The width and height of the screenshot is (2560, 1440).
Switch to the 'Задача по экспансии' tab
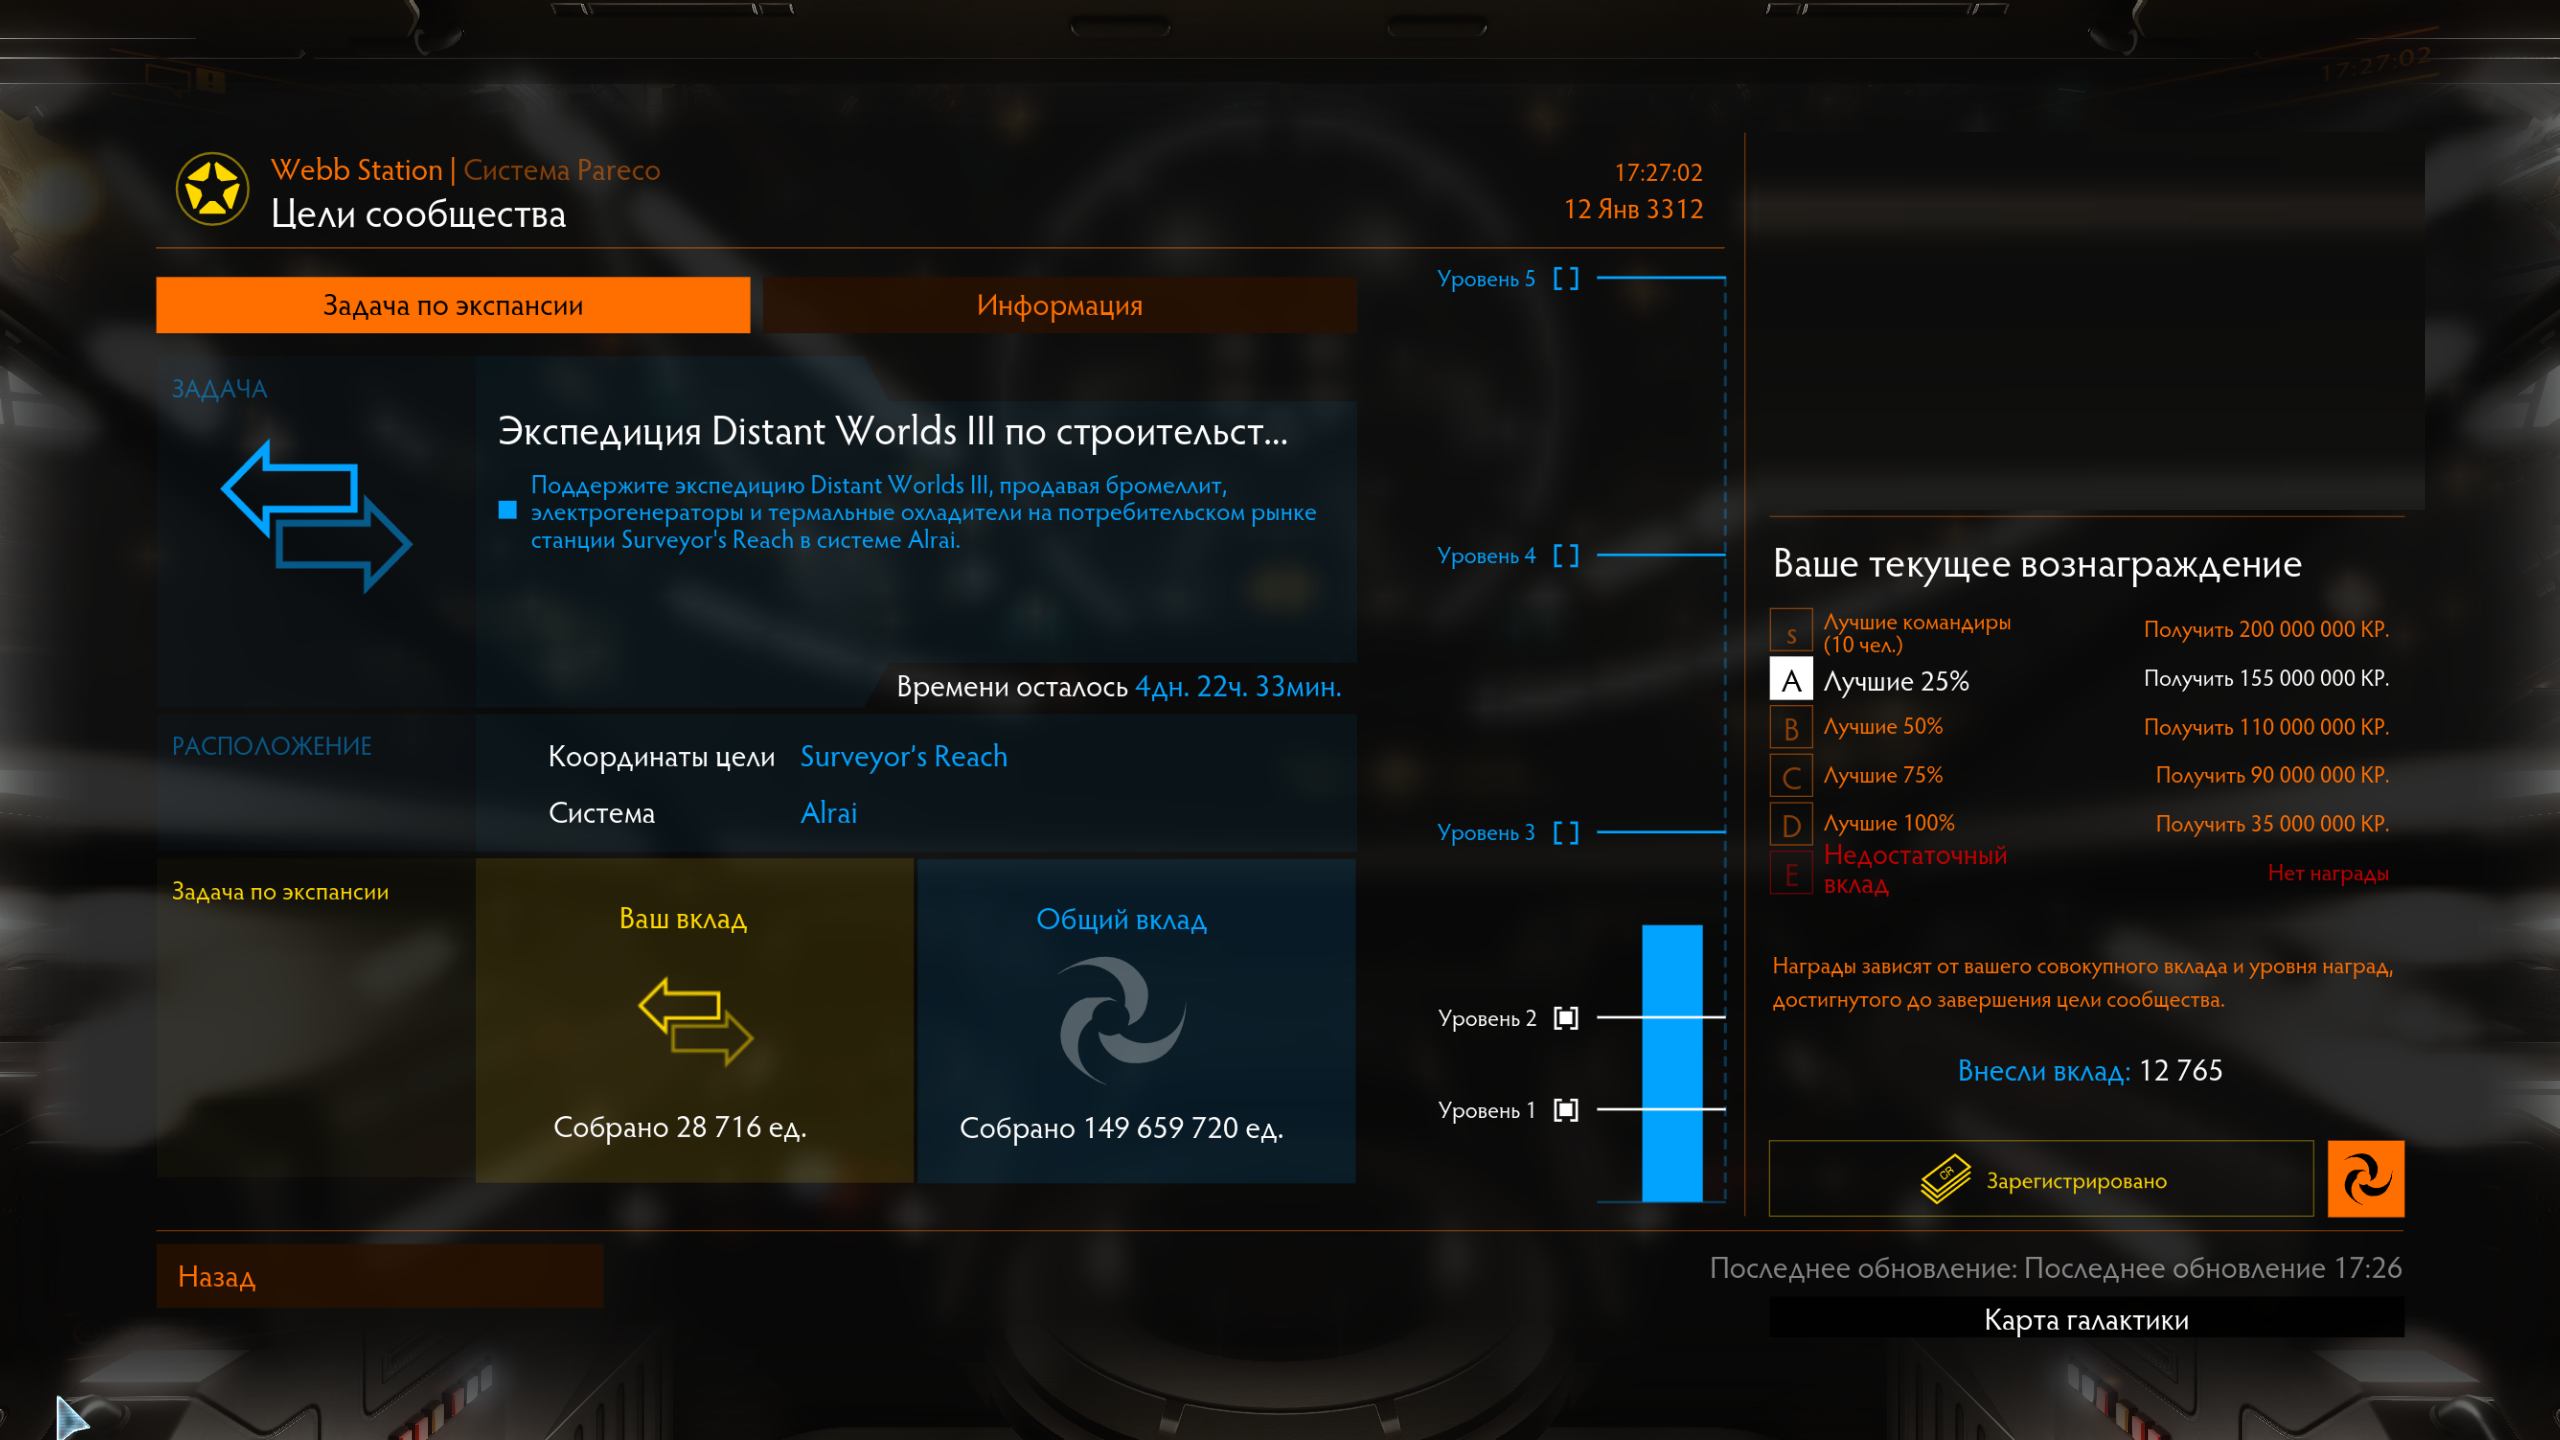(x=453, y=305)
